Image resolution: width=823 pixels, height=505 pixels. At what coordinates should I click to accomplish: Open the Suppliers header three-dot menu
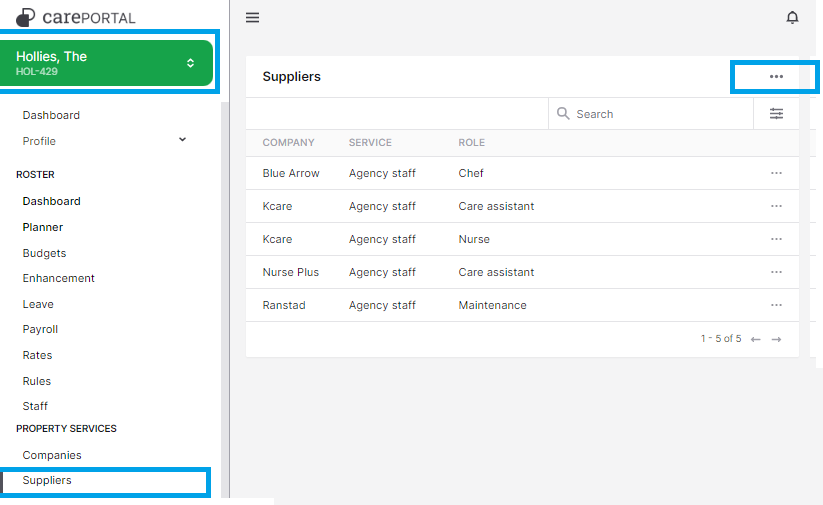click(x=776, y=77)
